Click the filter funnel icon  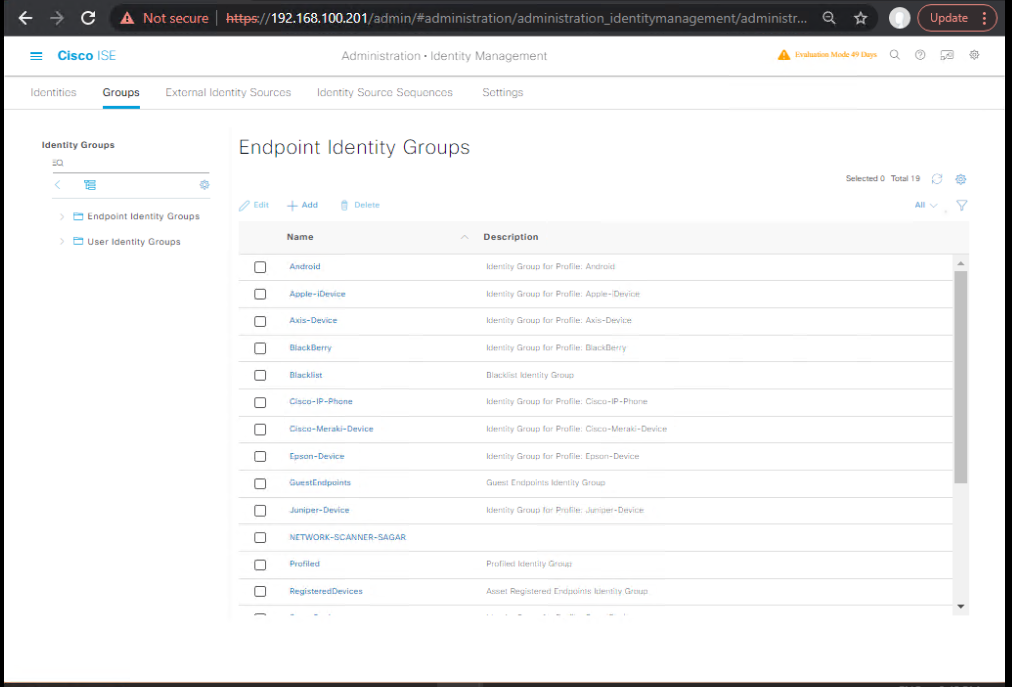click(962, 205)
